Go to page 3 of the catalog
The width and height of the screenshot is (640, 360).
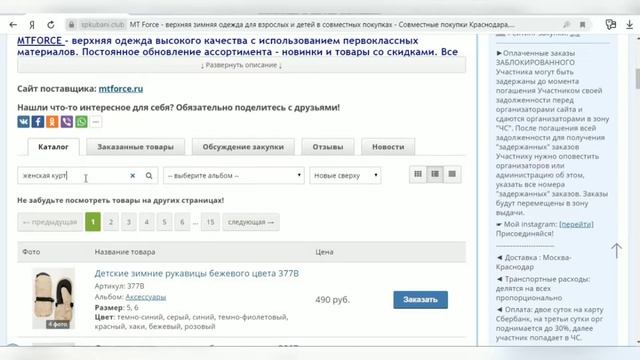coord(129,222)
